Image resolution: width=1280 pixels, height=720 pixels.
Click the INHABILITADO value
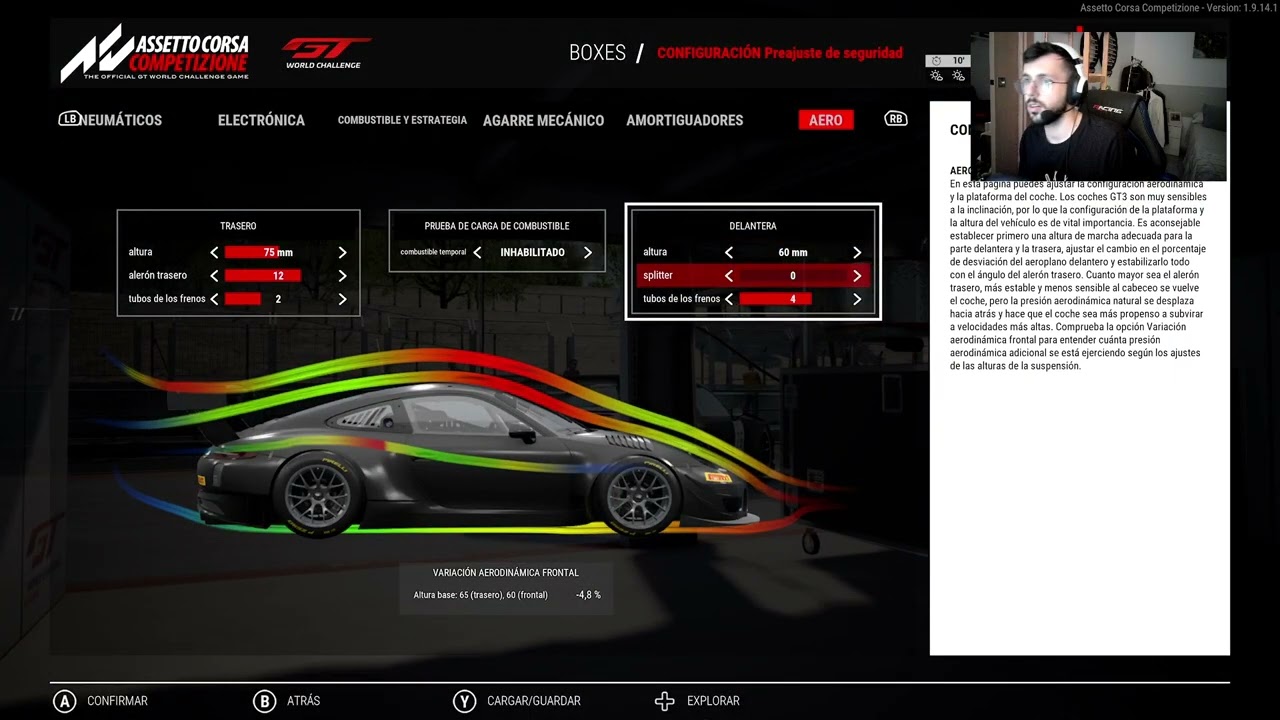[x=532, y=253]
